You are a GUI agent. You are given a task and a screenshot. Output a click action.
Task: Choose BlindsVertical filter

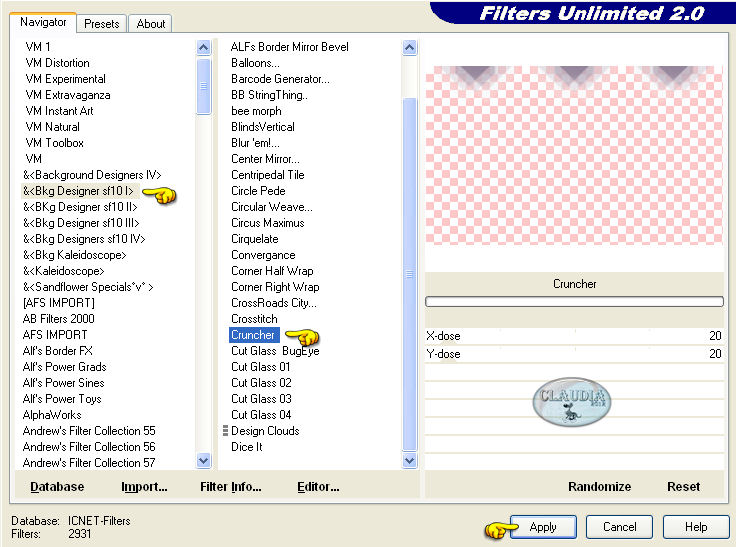(x=263, y=127)
